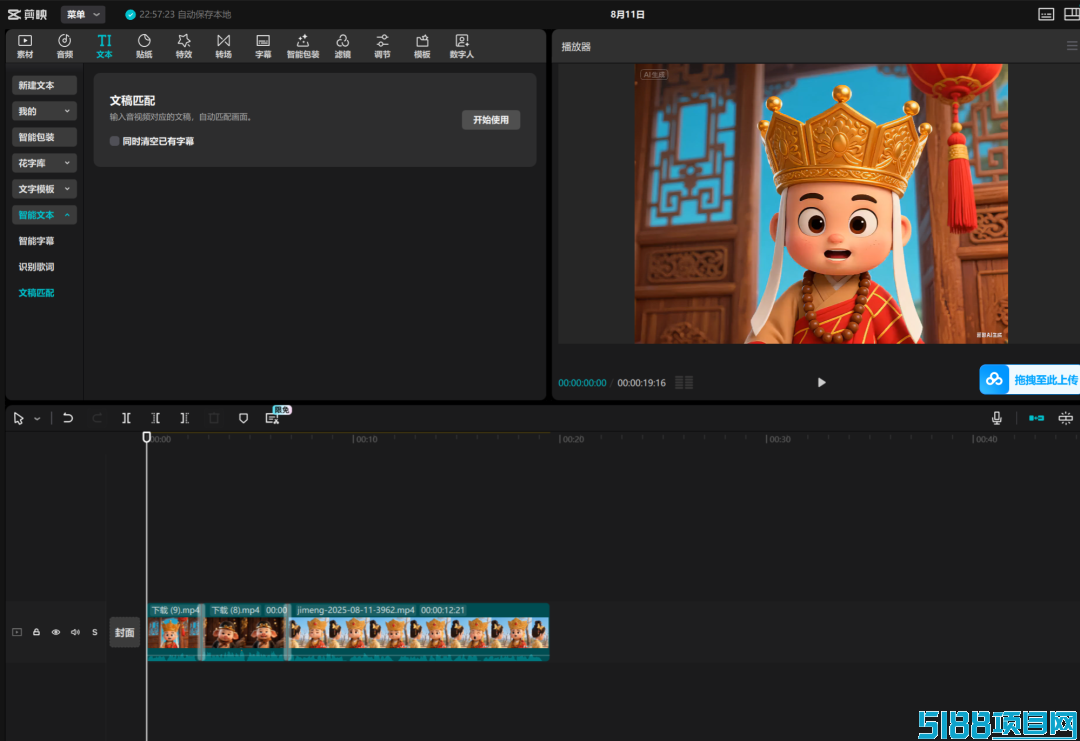The image size is (1080, 741).
Task: Collapse the 智能文本 sidebar section
Action: [x=44, y=215]
